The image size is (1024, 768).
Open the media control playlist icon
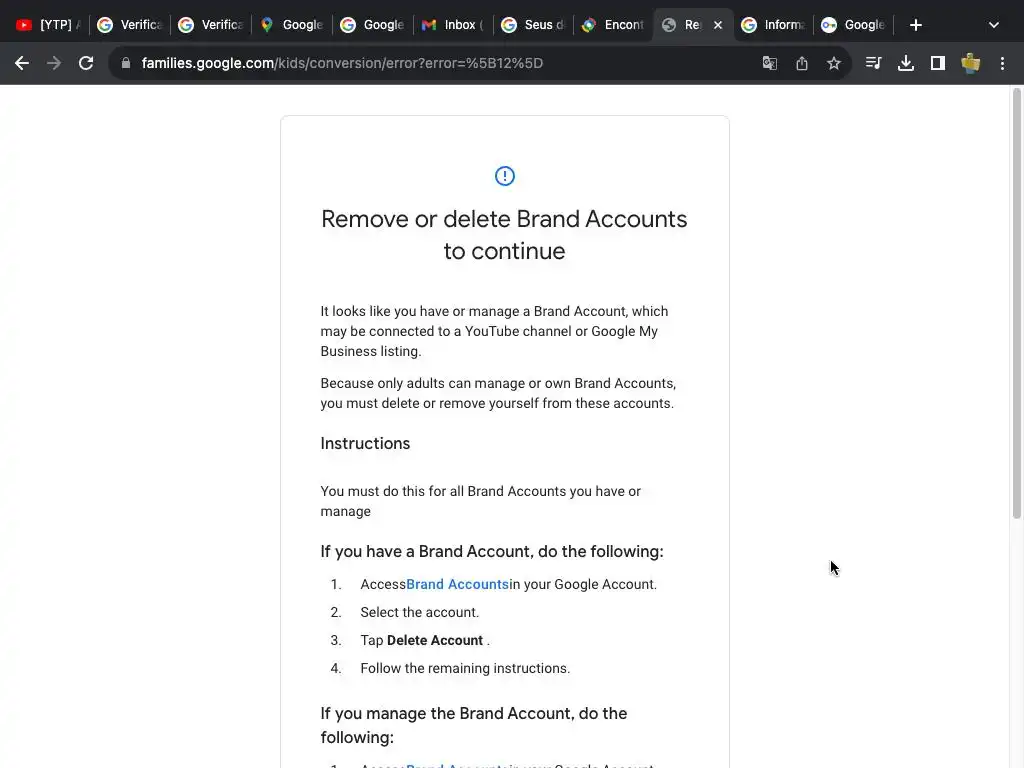pos(874,63)
